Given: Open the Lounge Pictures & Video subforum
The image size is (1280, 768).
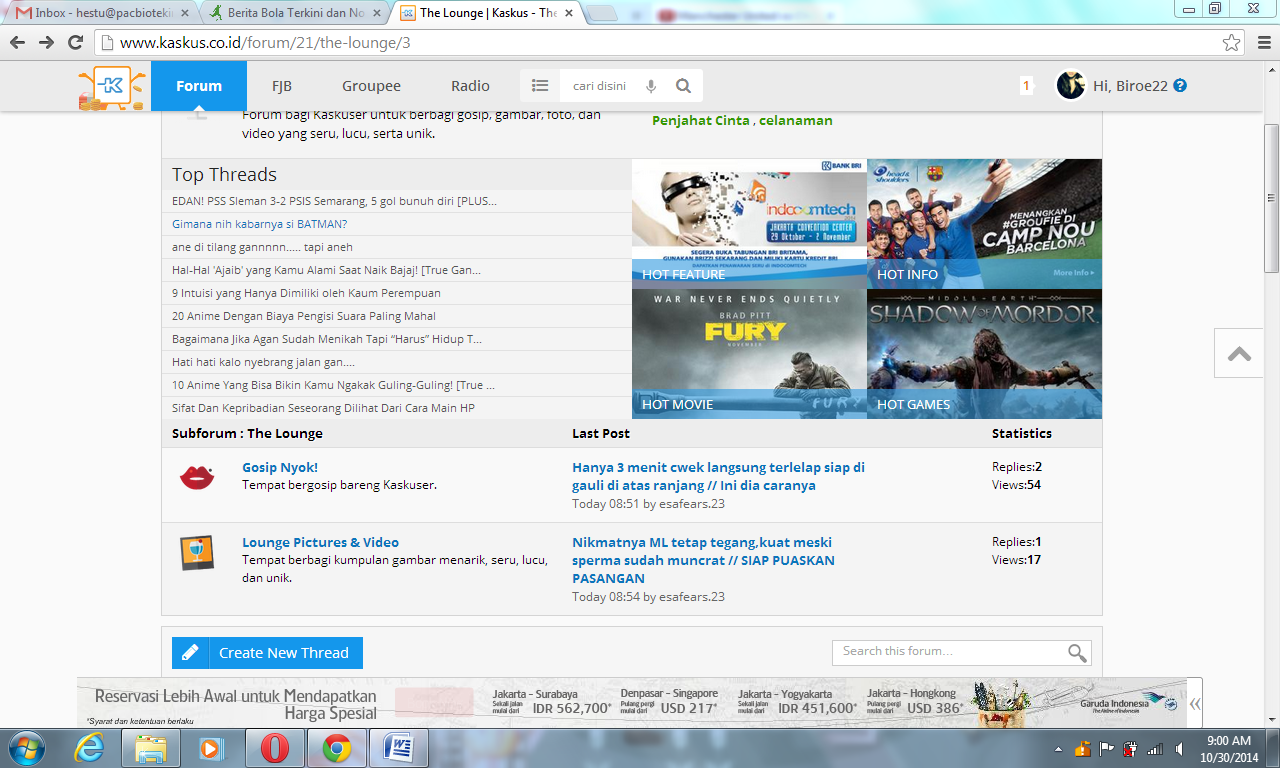Looking at the screenshot, I should [x=320, y=542].
